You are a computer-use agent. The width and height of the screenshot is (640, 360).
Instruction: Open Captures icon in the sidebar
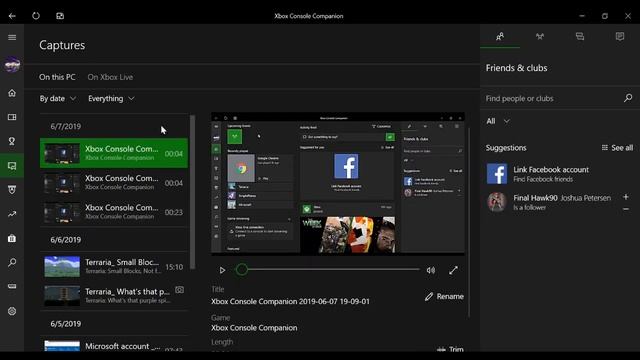pyautogui.click(x=12, y=166)
